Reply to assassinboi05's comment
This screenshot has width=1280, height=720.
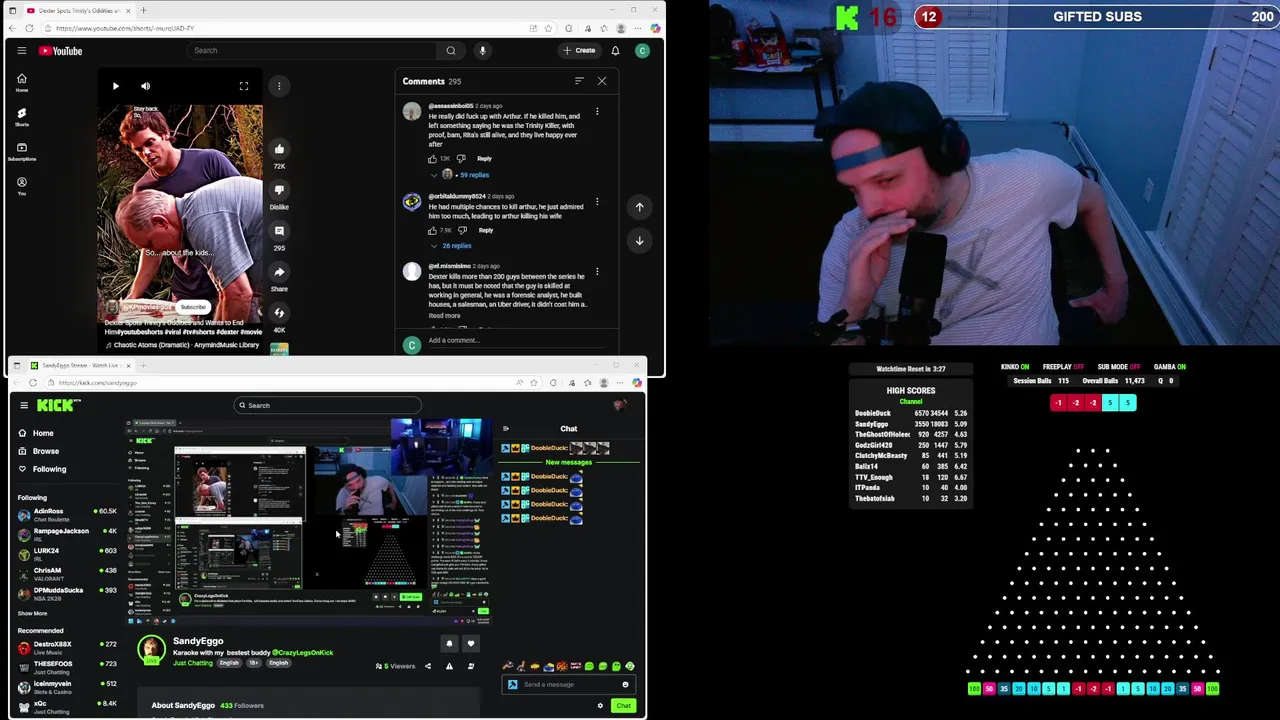[x=484, y=159]
